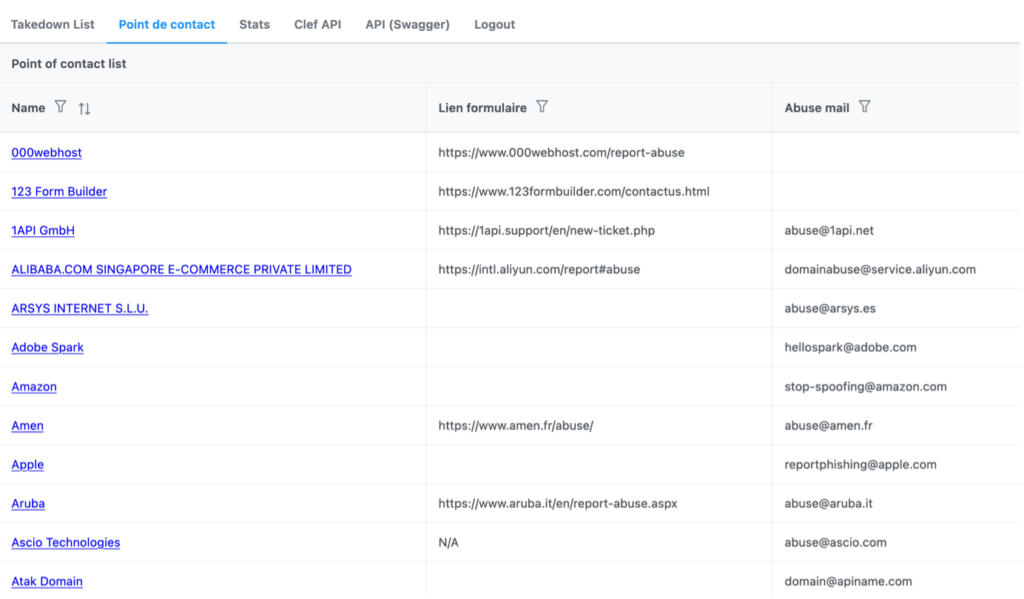Open the 123 Form Builder link

pos(59,191)
